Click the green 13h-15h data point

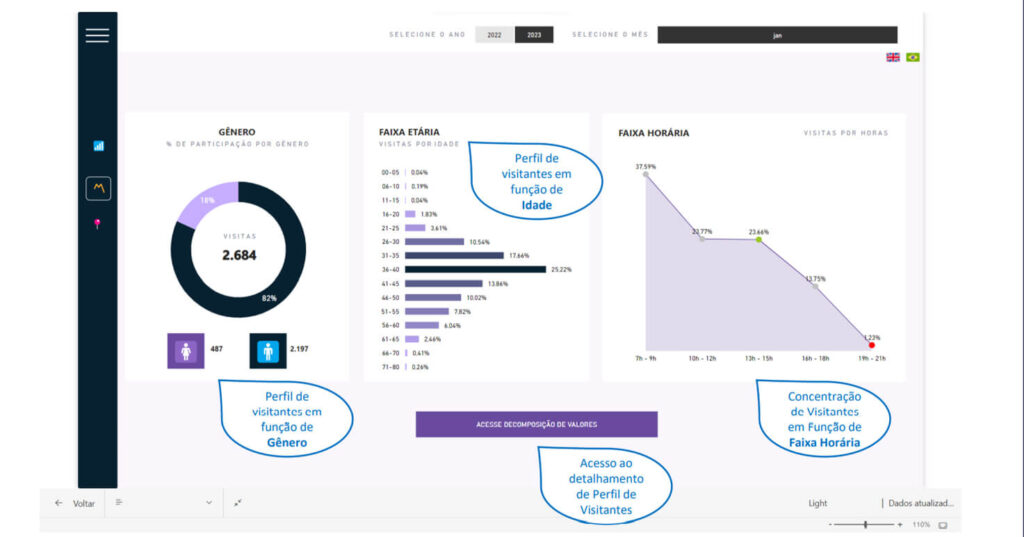click(x=759, y=240)
